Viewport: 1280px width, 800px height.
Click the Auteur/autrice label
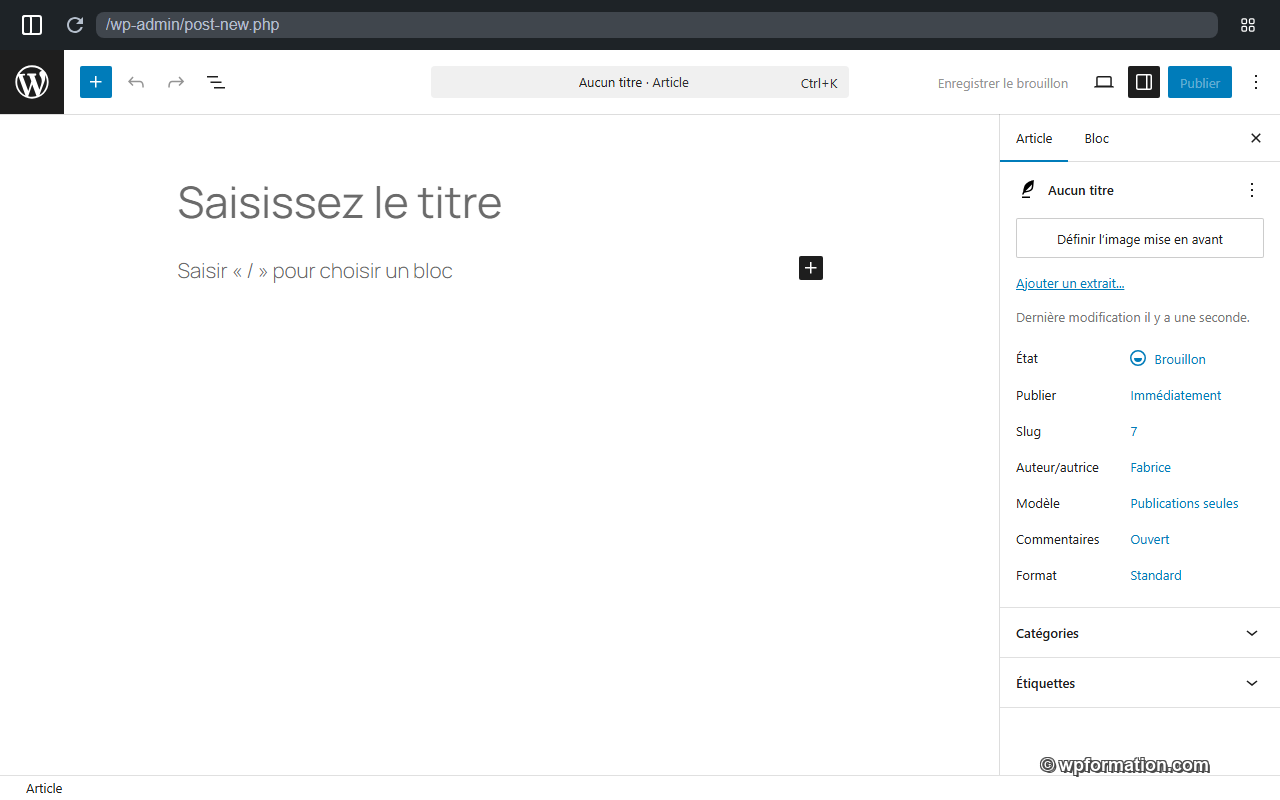tap(1057, 467)
